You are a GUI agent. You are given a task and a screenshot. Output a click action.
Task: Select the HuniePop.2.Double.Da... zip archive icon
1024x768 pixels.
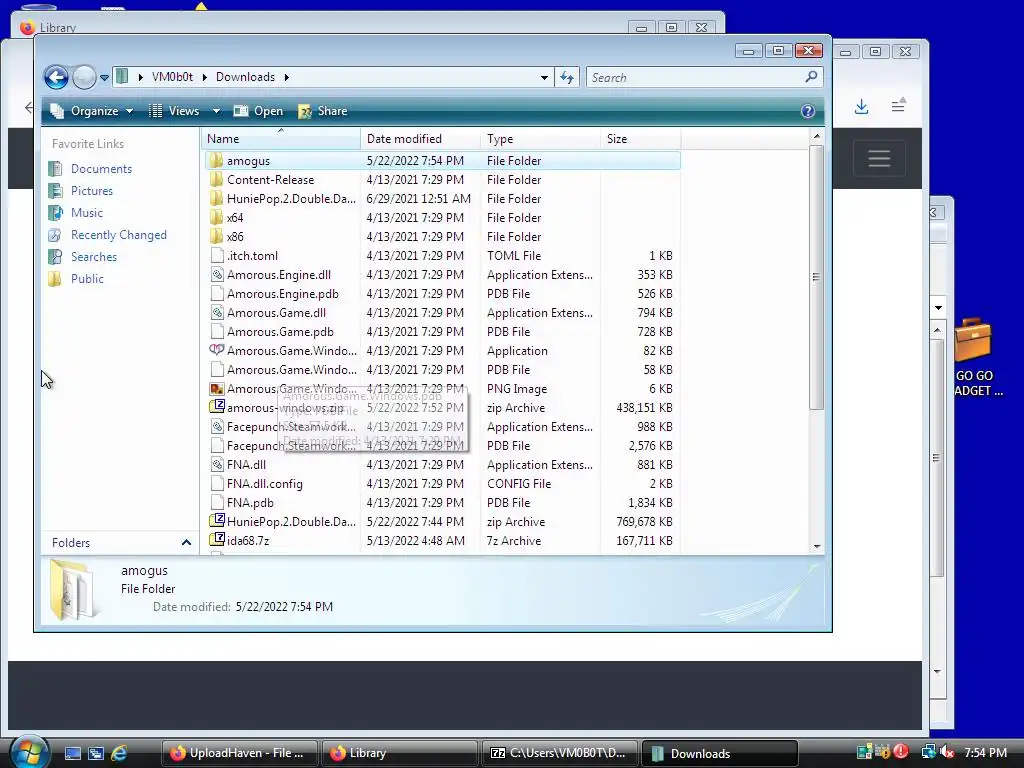tap(217, 520)
